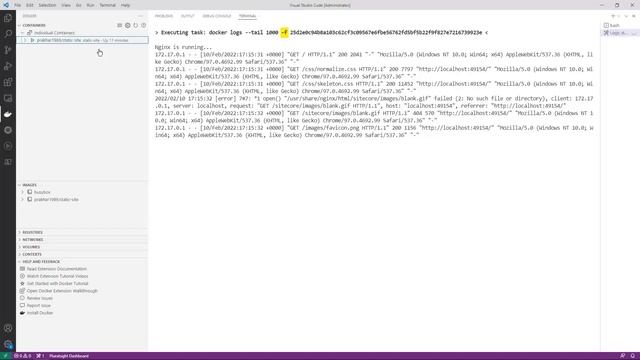Open the Extensions view

(8, 82)
